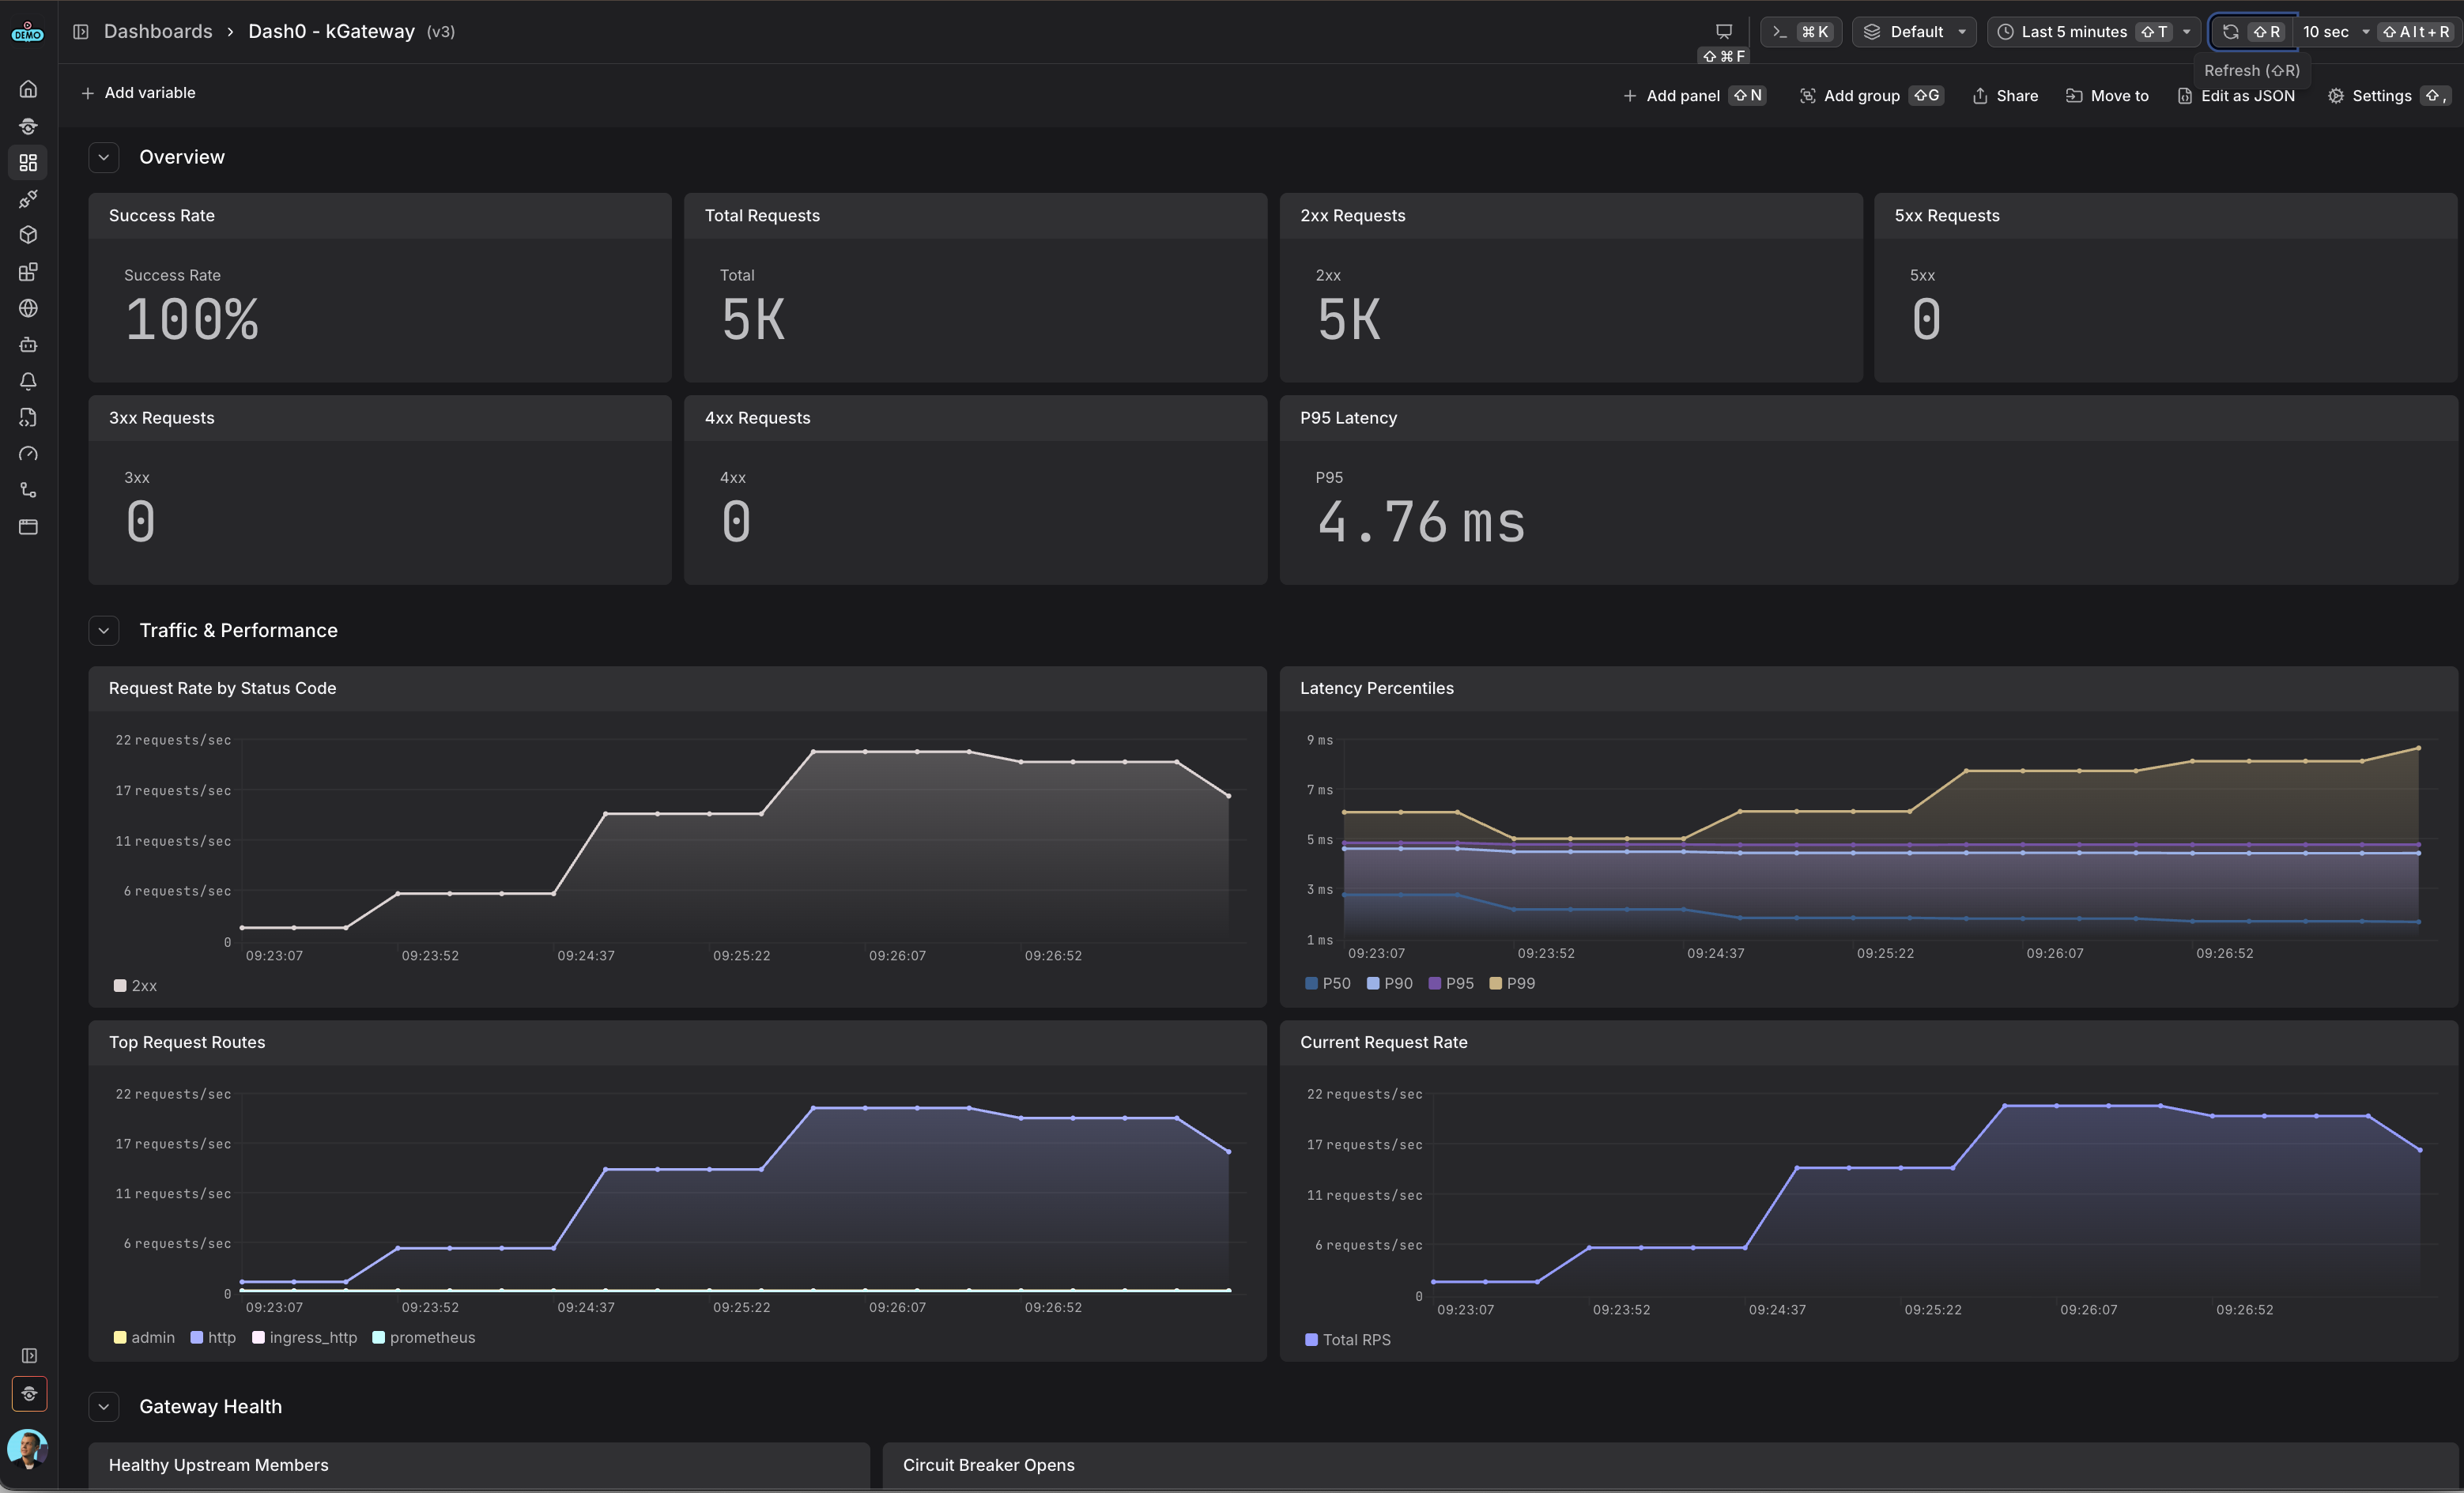Click the cube icon in sidebar
Screen dimensions: 2464x1493
(28, 235)
